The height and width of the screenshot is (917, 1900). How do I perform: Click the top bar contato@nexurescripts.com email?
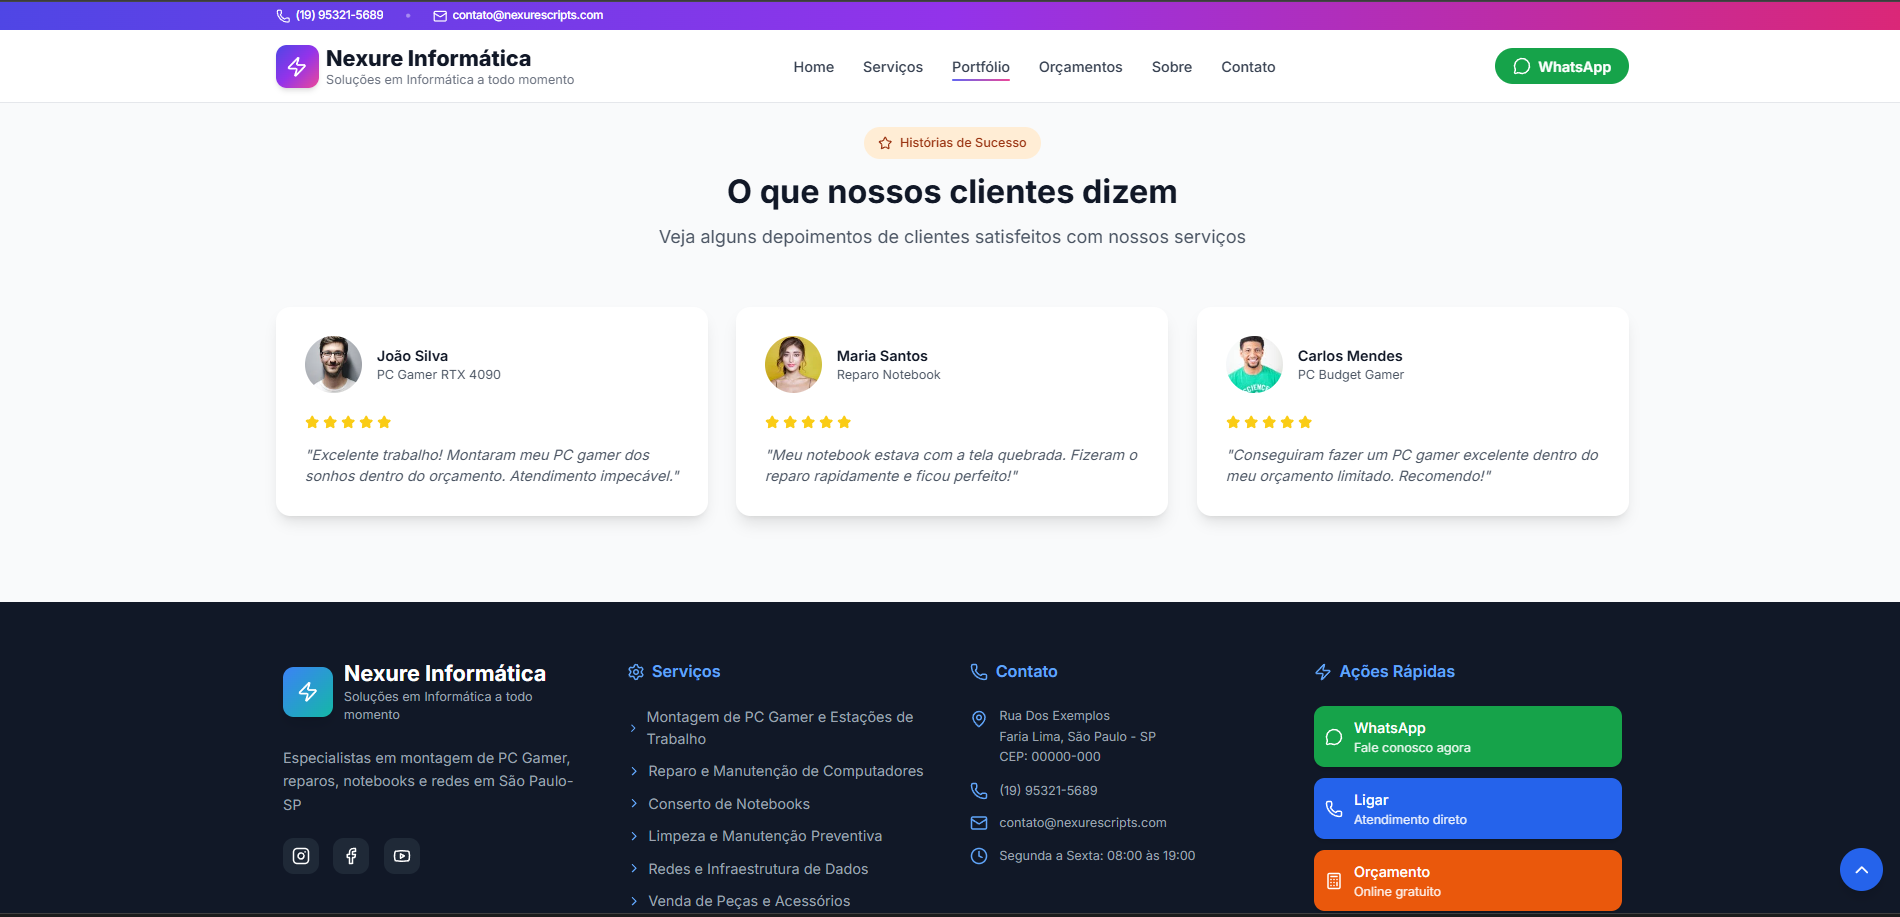[528, 15]
